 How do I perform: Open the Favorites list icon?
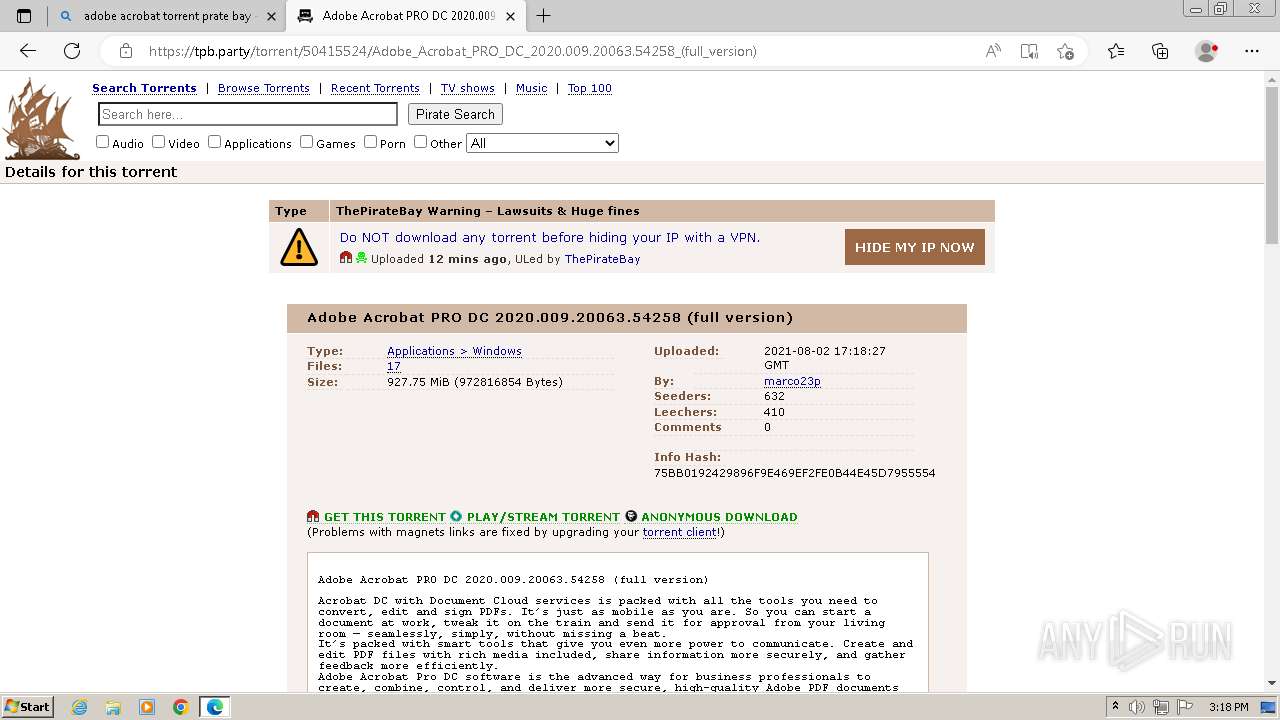(x=1116, y=51)
